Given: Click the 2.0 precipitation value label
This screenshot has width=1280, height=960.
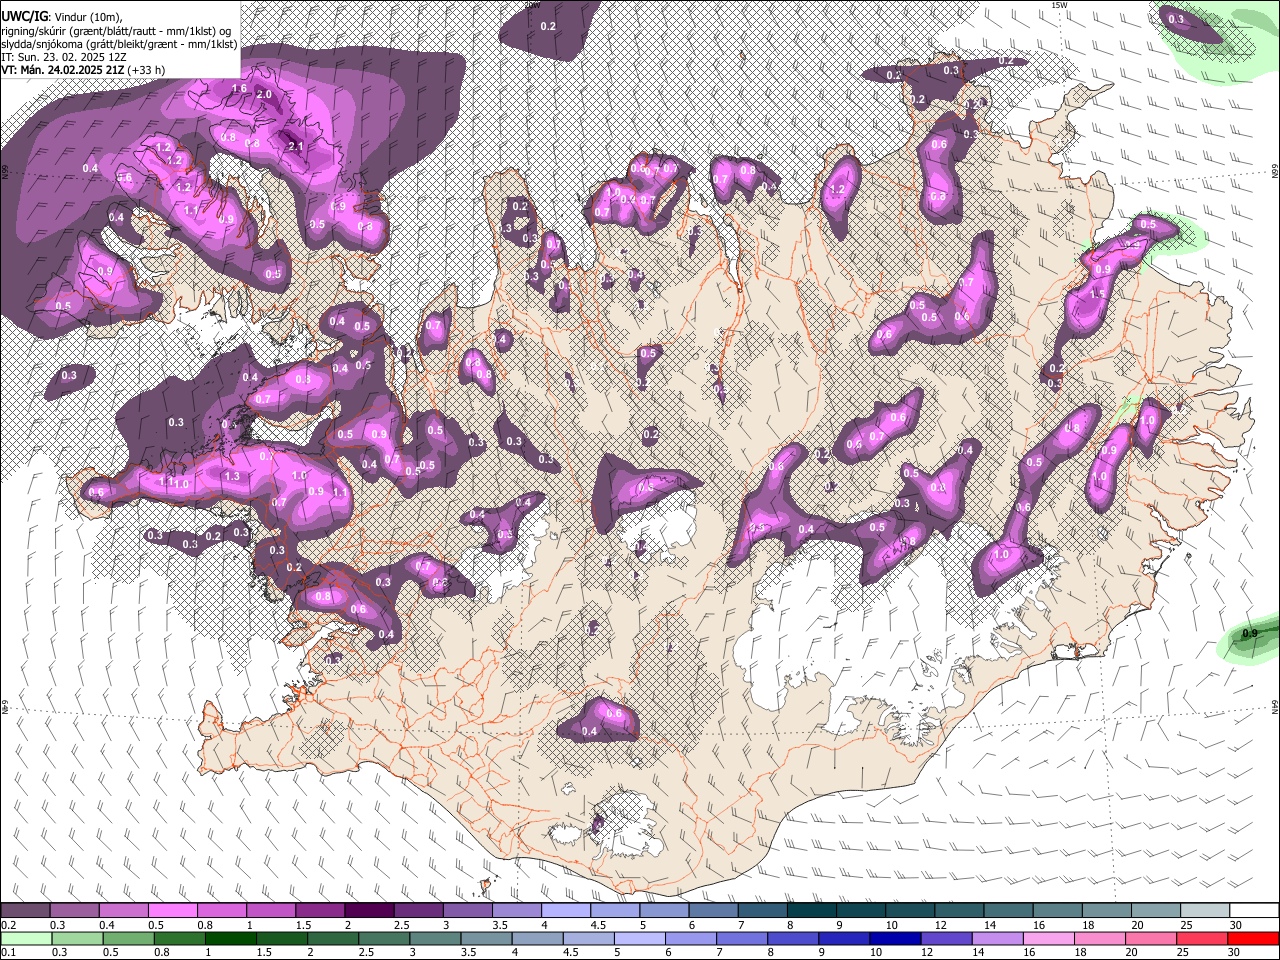Looking at the screenshot, I should 264,94.
